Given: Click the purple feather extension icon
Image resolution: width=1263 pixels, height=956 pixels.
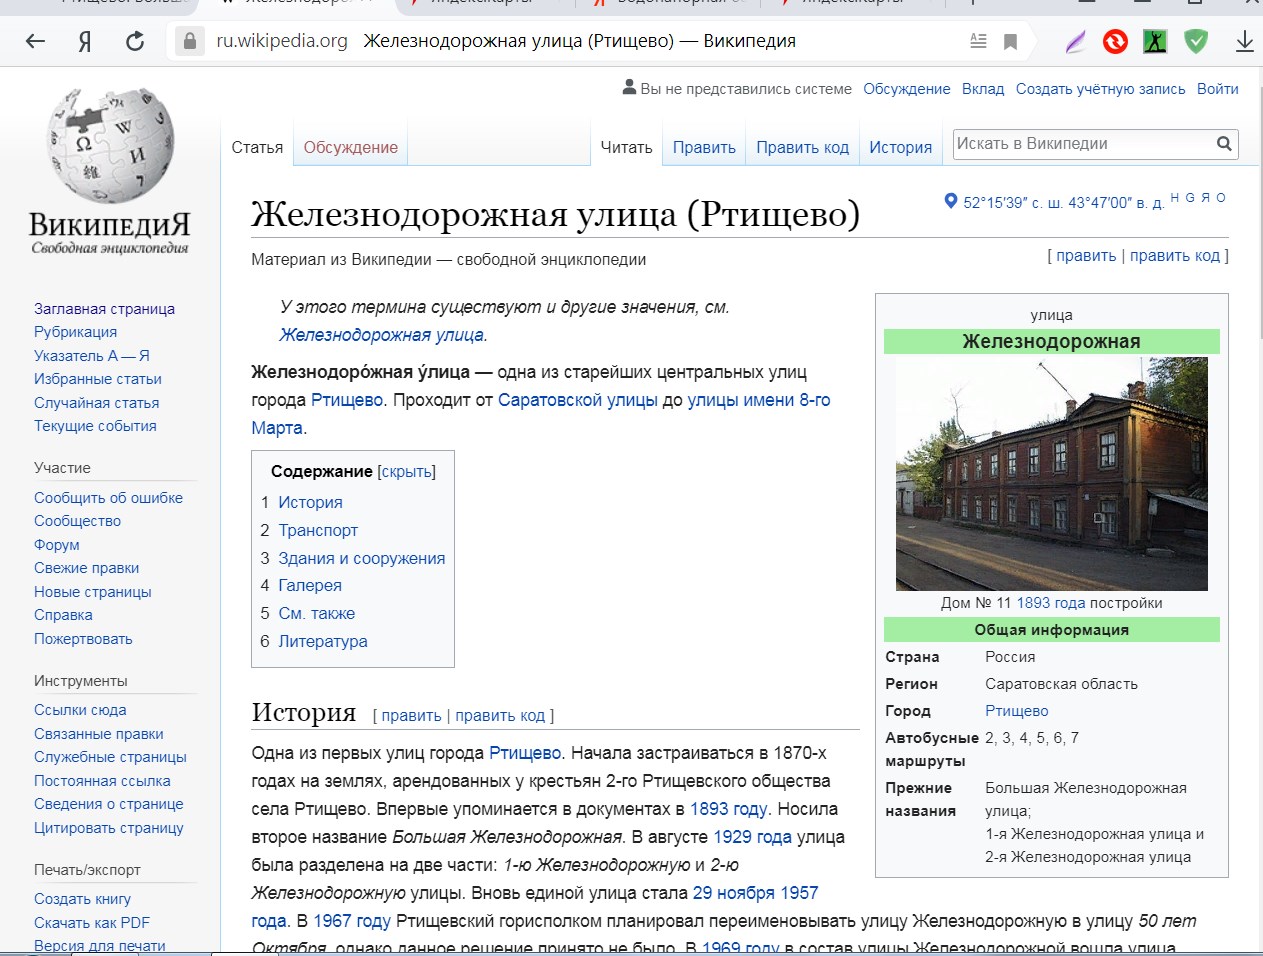Looking at the screenshot, I should tap(1075, 41).
